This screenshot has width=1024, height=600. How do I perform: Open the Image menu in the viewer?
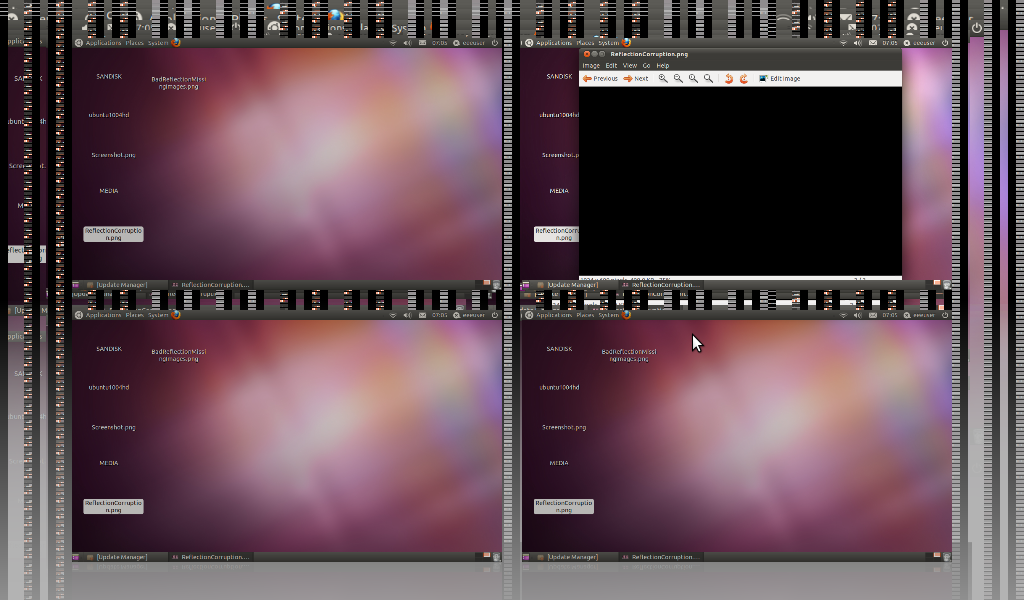pyautogui.click(x=591, y=66)
